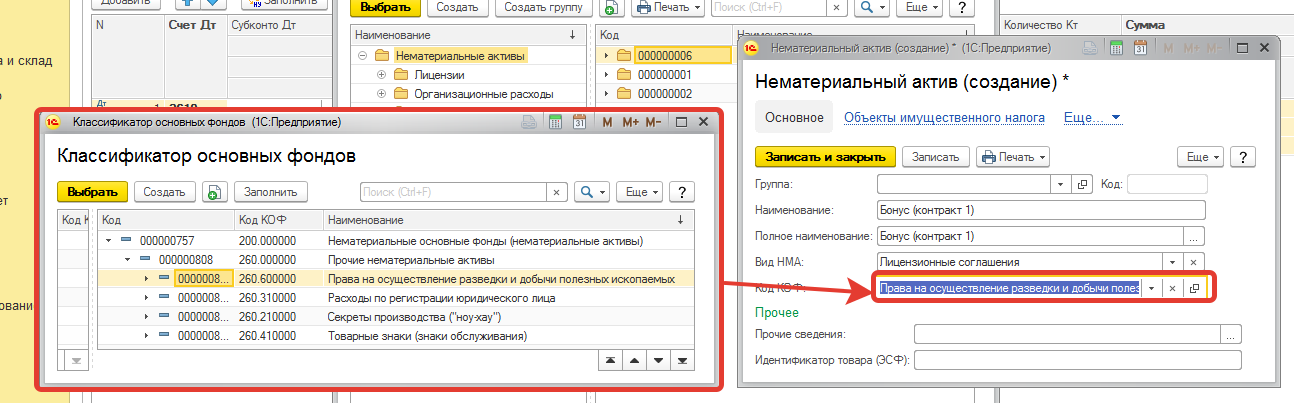This screenshot has height=403, width=1294.
Task: Open the Код КОФ field dropdown arrow
Action: [1151, 288]
